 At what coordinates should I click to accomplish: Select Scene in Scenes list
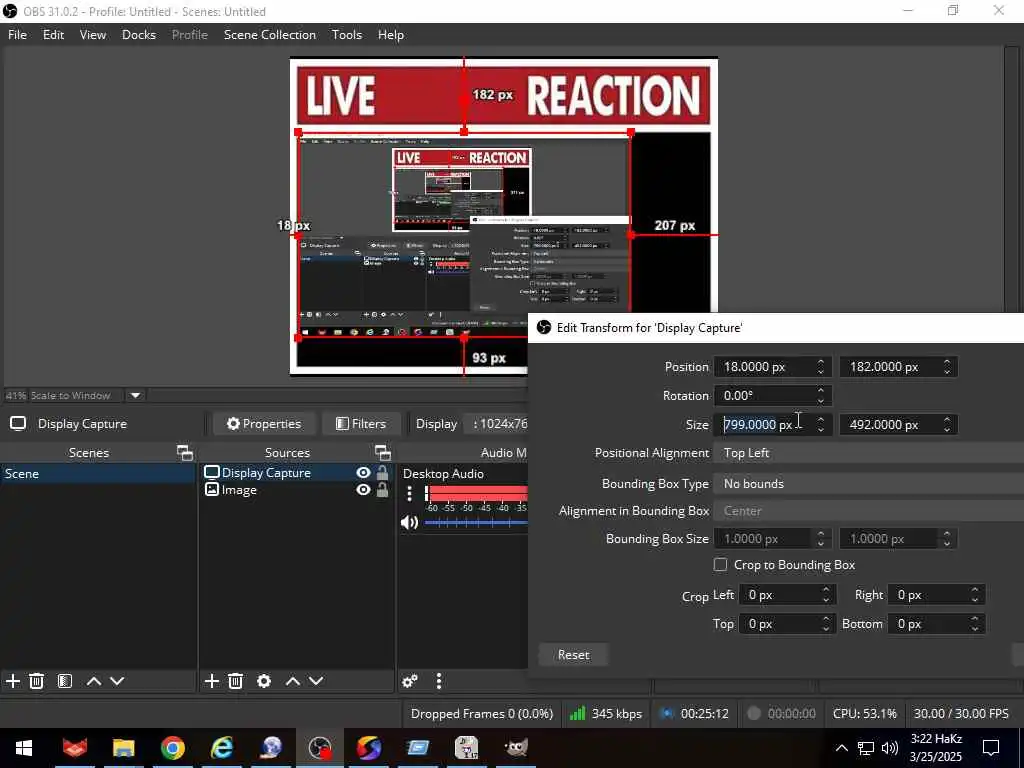[98, 473]
